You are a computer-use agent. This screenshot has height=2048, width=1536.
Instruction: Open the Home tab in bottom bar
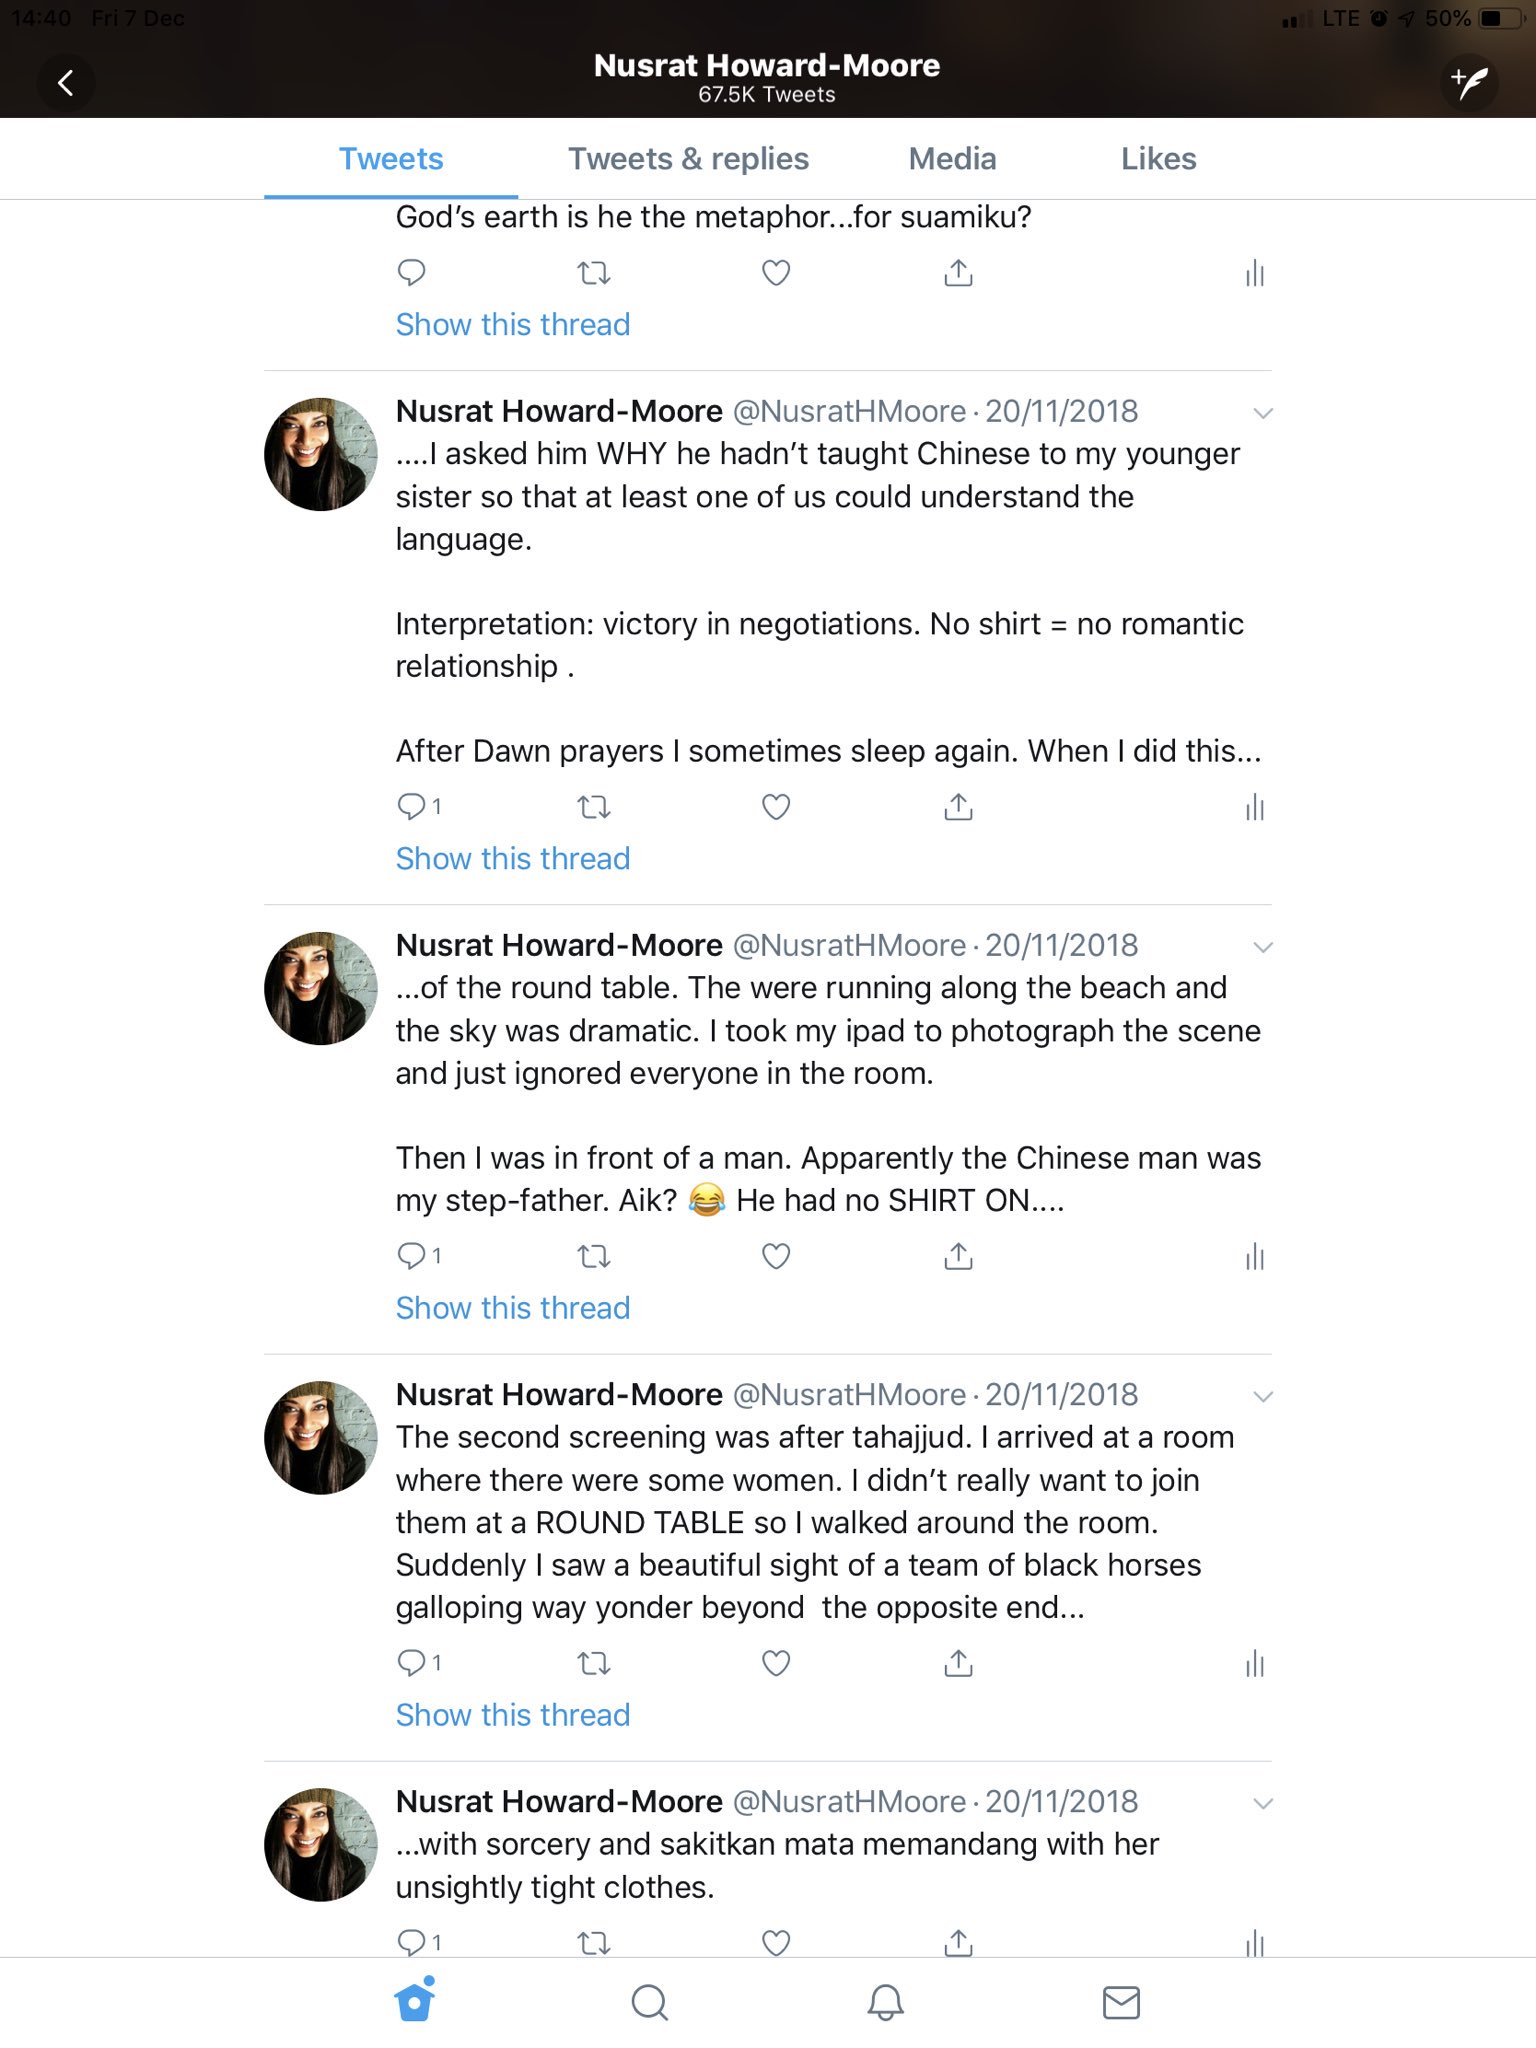click(415, 2000)
